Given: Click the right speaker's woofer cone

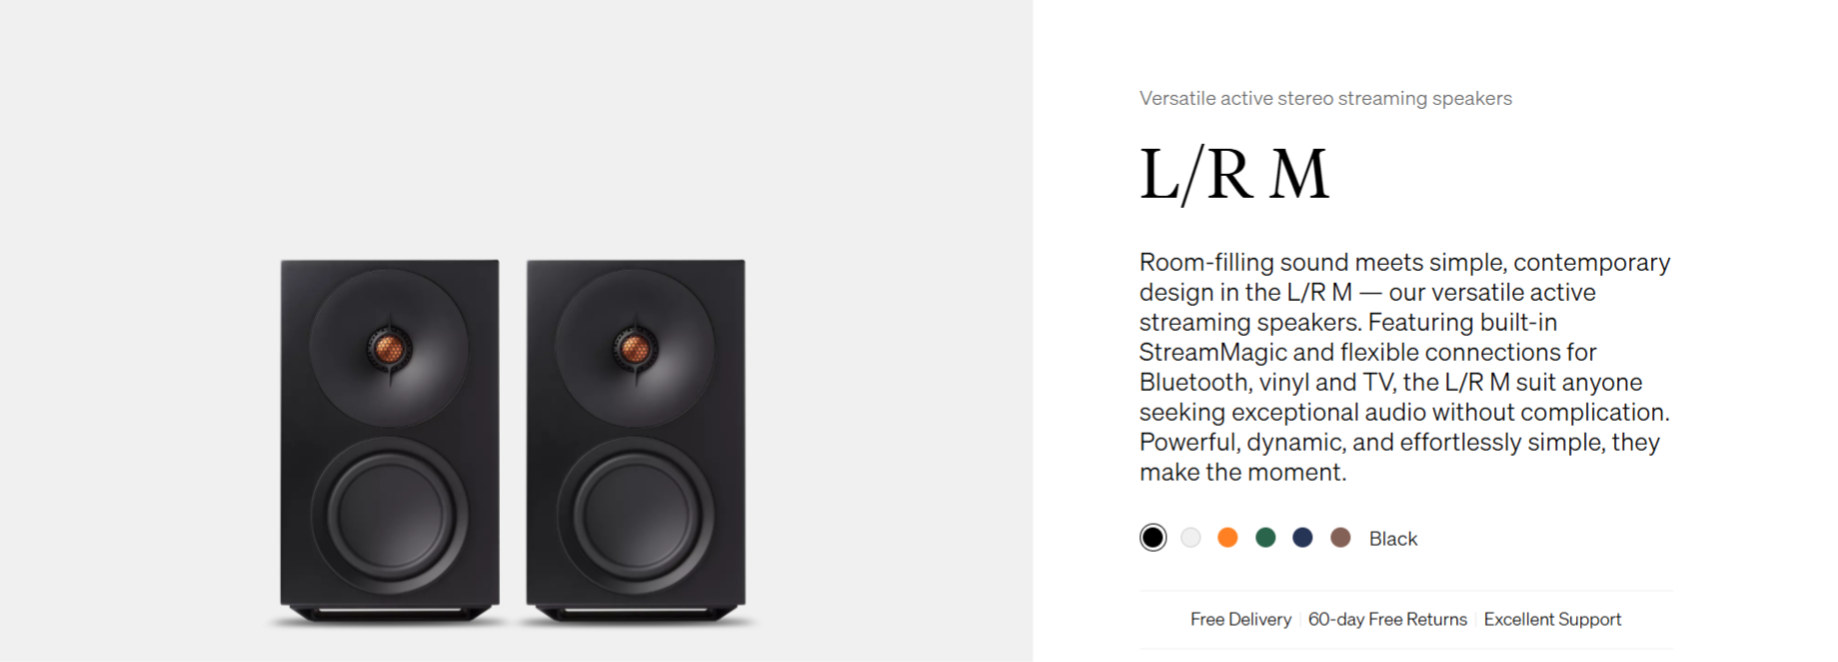Looking at the screenshot, I should [636, 514].
